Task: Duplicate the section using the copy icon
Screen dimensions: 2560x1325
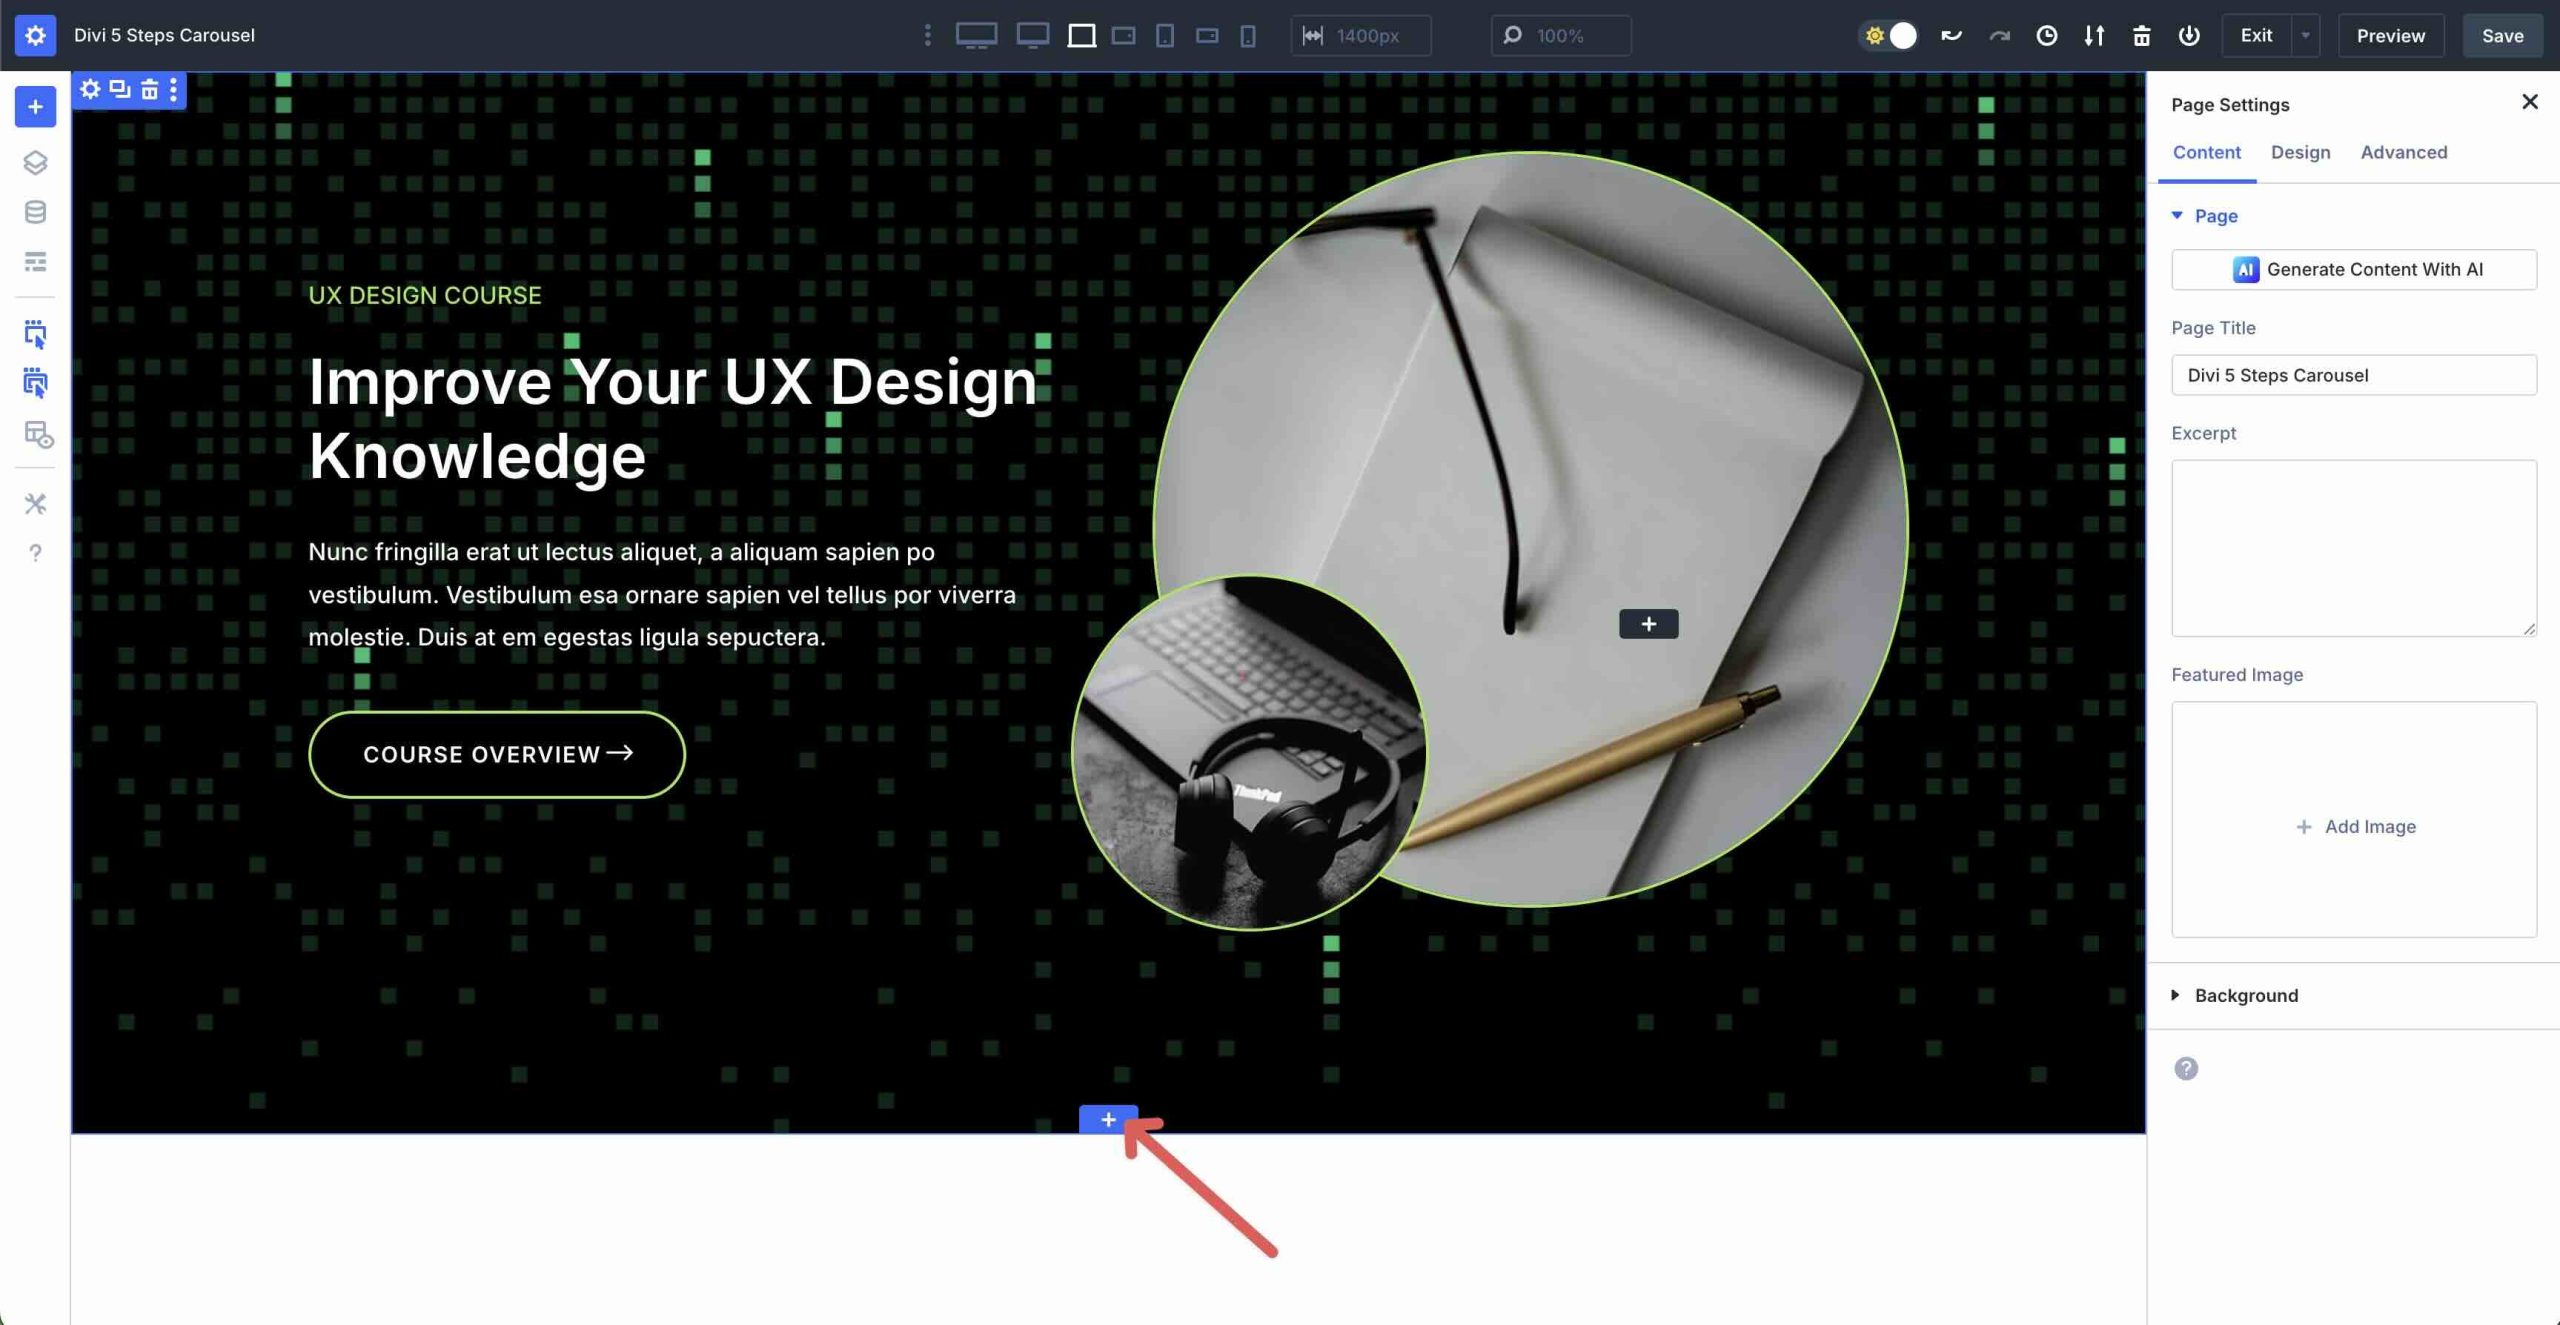Action: 119,89
